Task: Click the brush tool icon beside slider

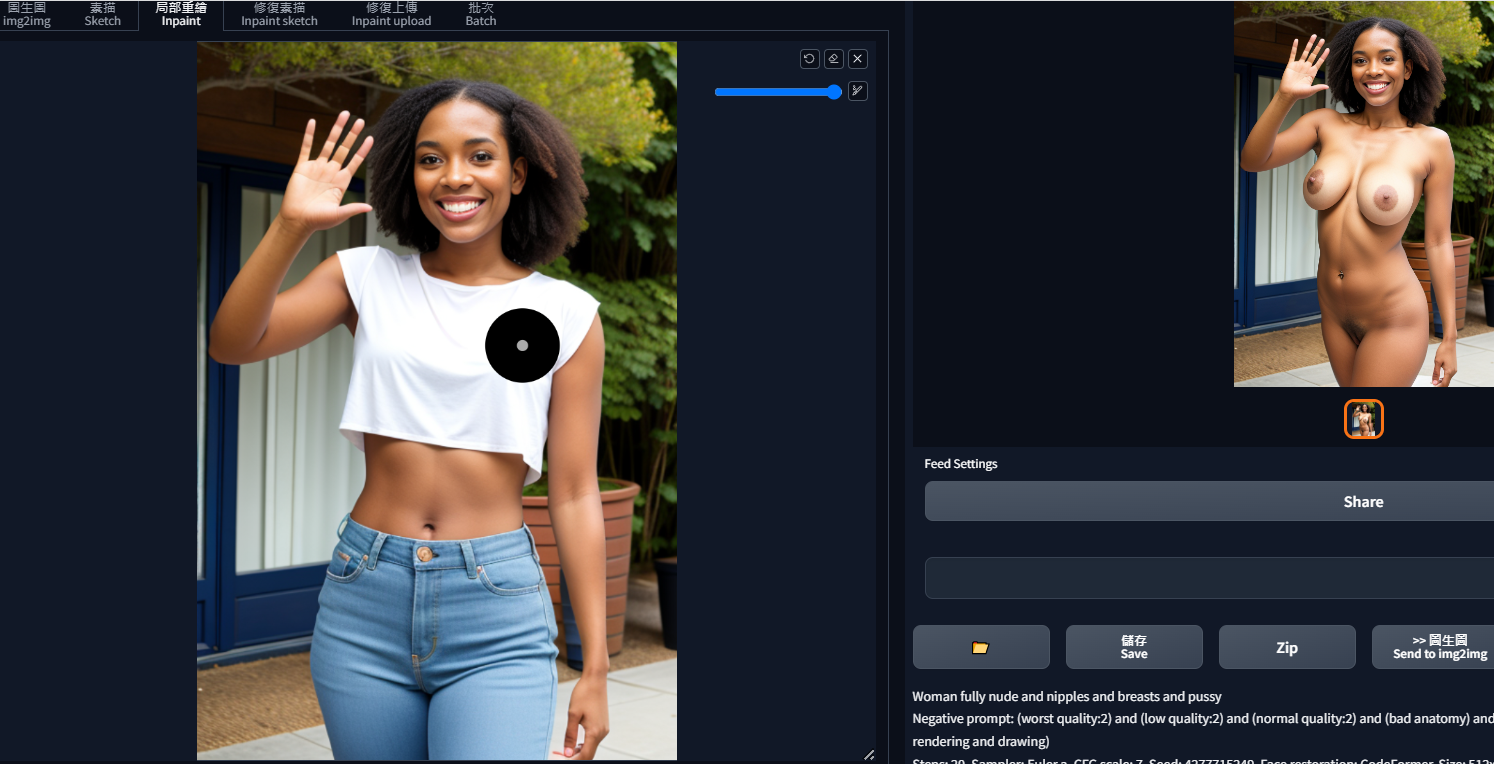Action: pyautogui.click(x=857, y=91)
